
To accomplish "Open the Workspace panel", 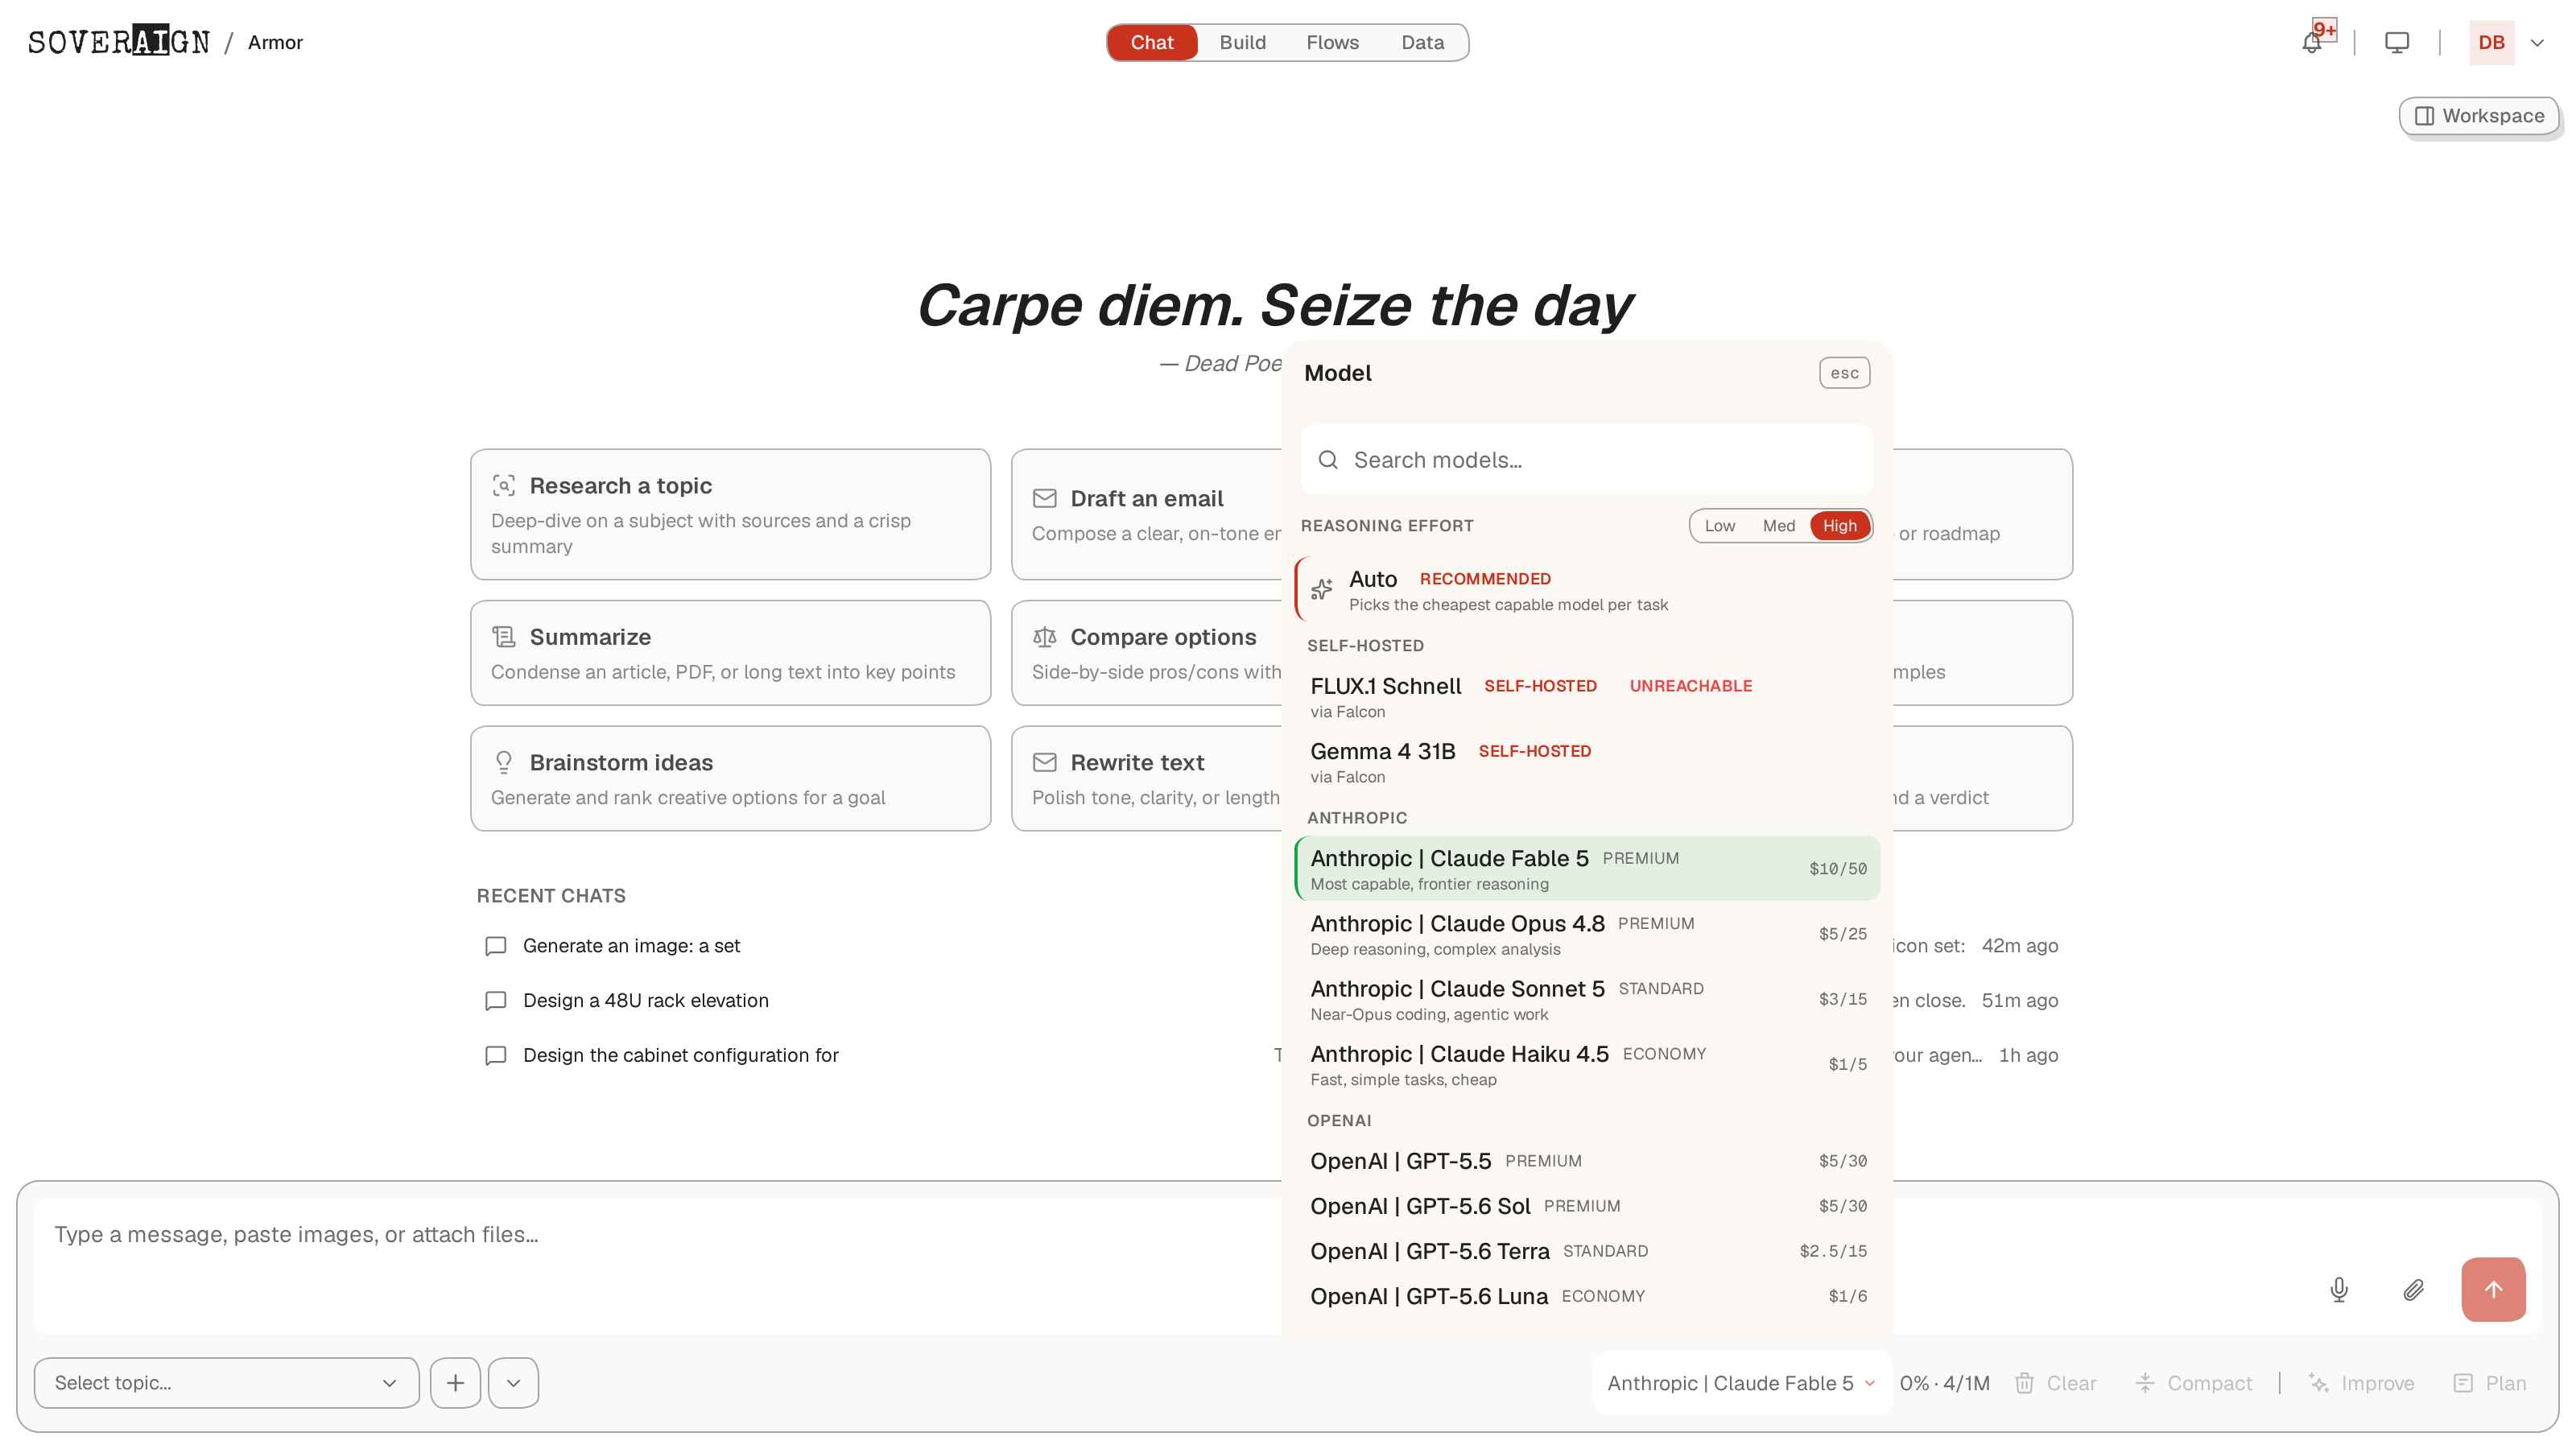I will click(x=2478, y=116).
